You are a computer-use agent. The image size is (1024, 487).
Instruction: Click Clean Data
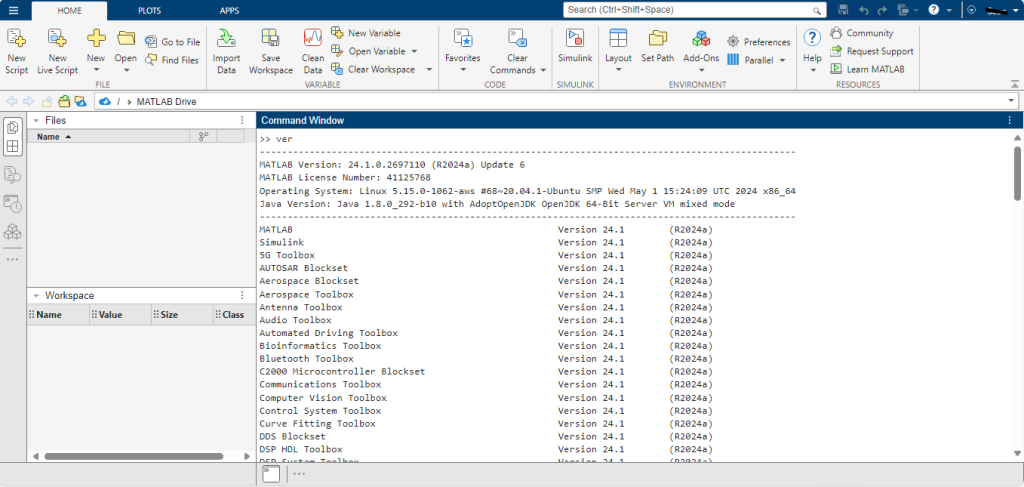click(313, 52)
